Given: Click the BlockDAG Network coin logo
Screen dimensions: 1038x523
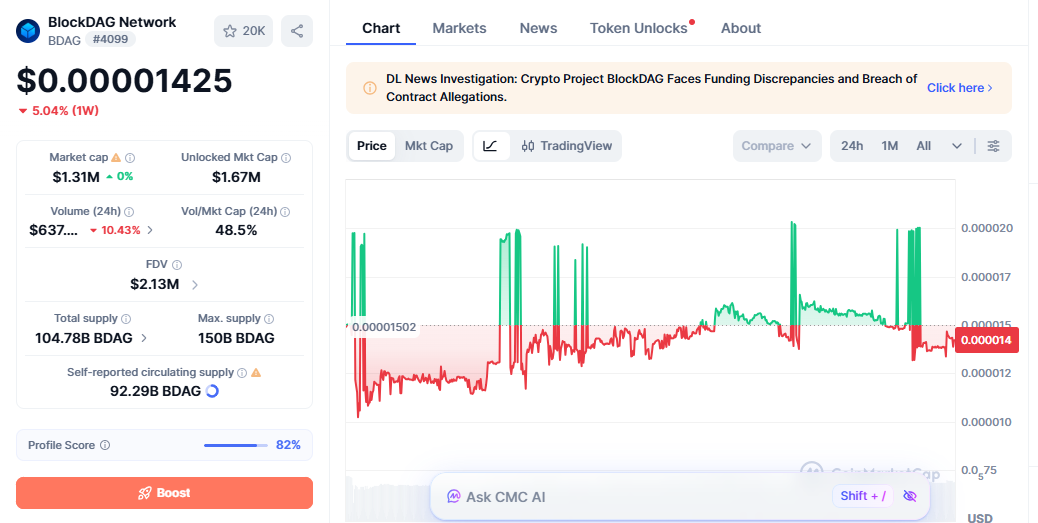Looking at the screenshot, I should (28, 30).
